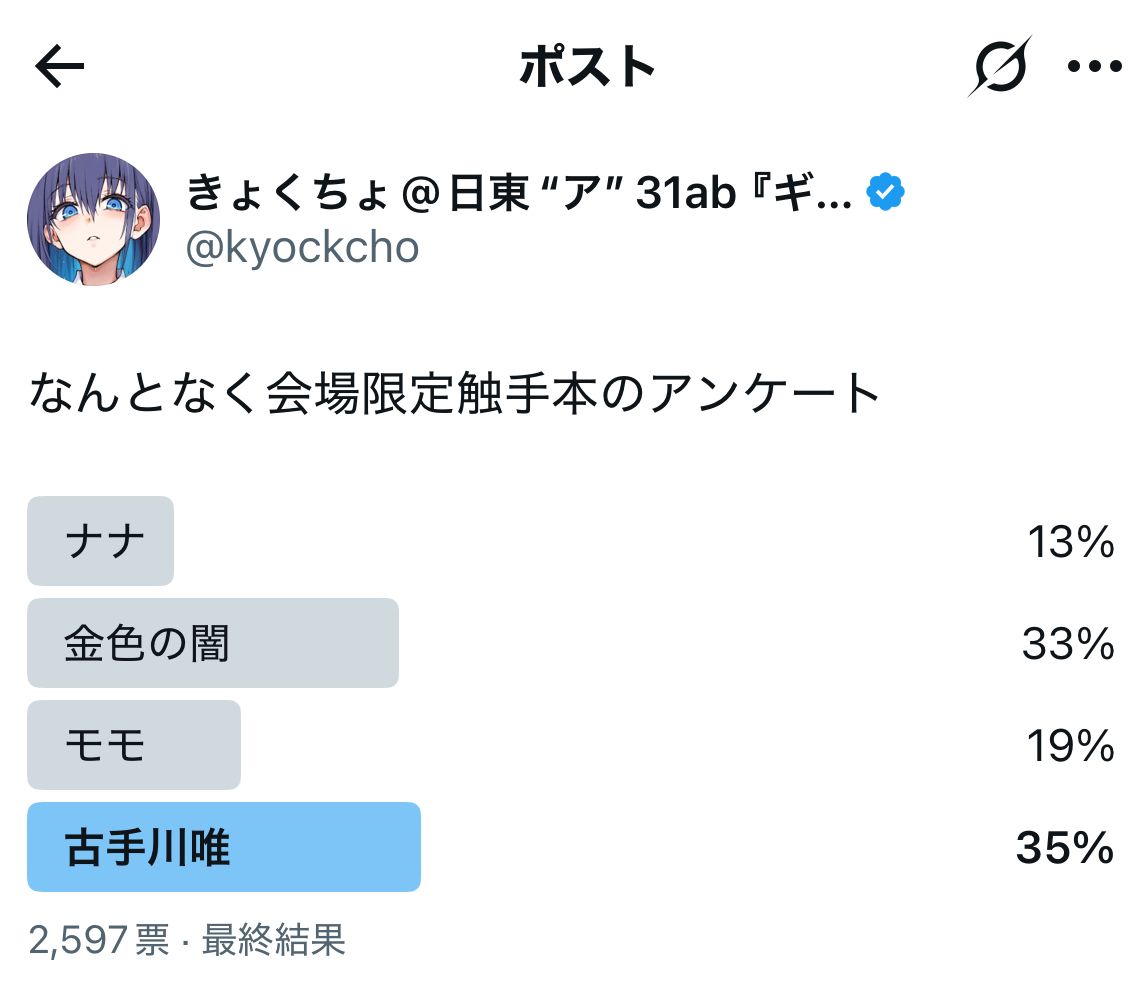Click the blue verified badge
The width and height of the screenshot is (1142, 995).
click(885, 192)
